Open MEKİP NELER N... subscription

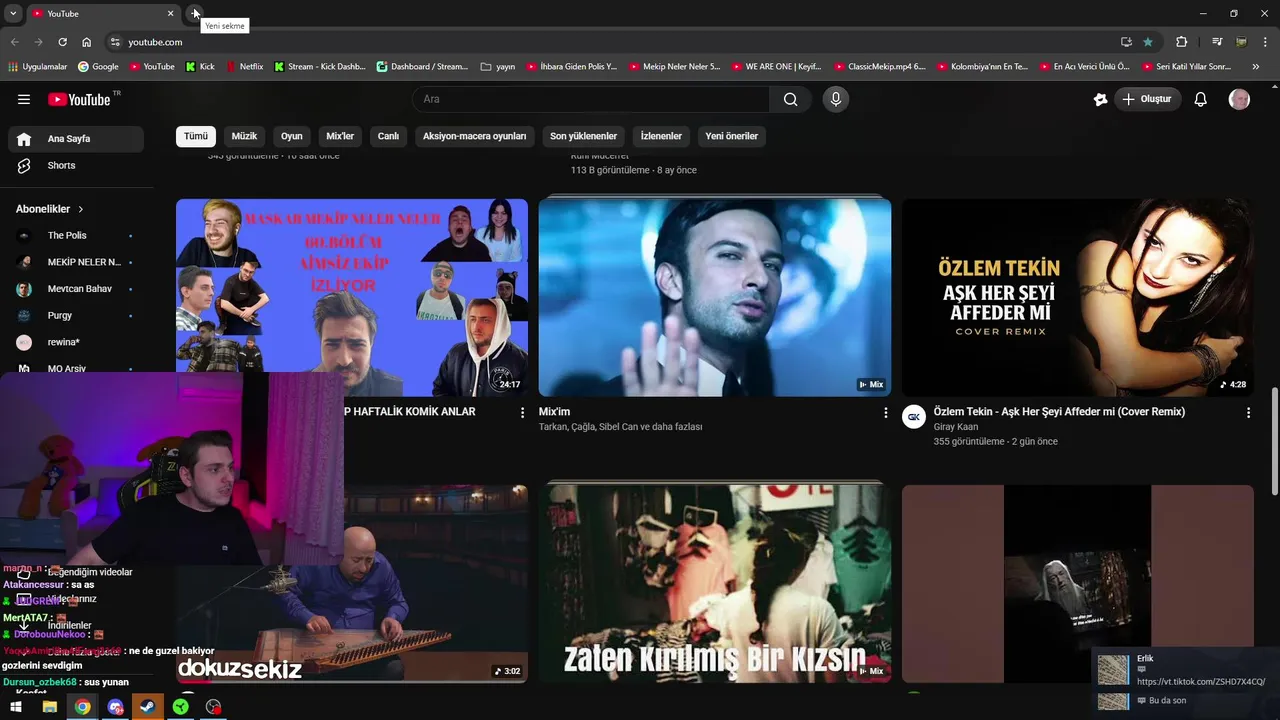click(76, 262)
